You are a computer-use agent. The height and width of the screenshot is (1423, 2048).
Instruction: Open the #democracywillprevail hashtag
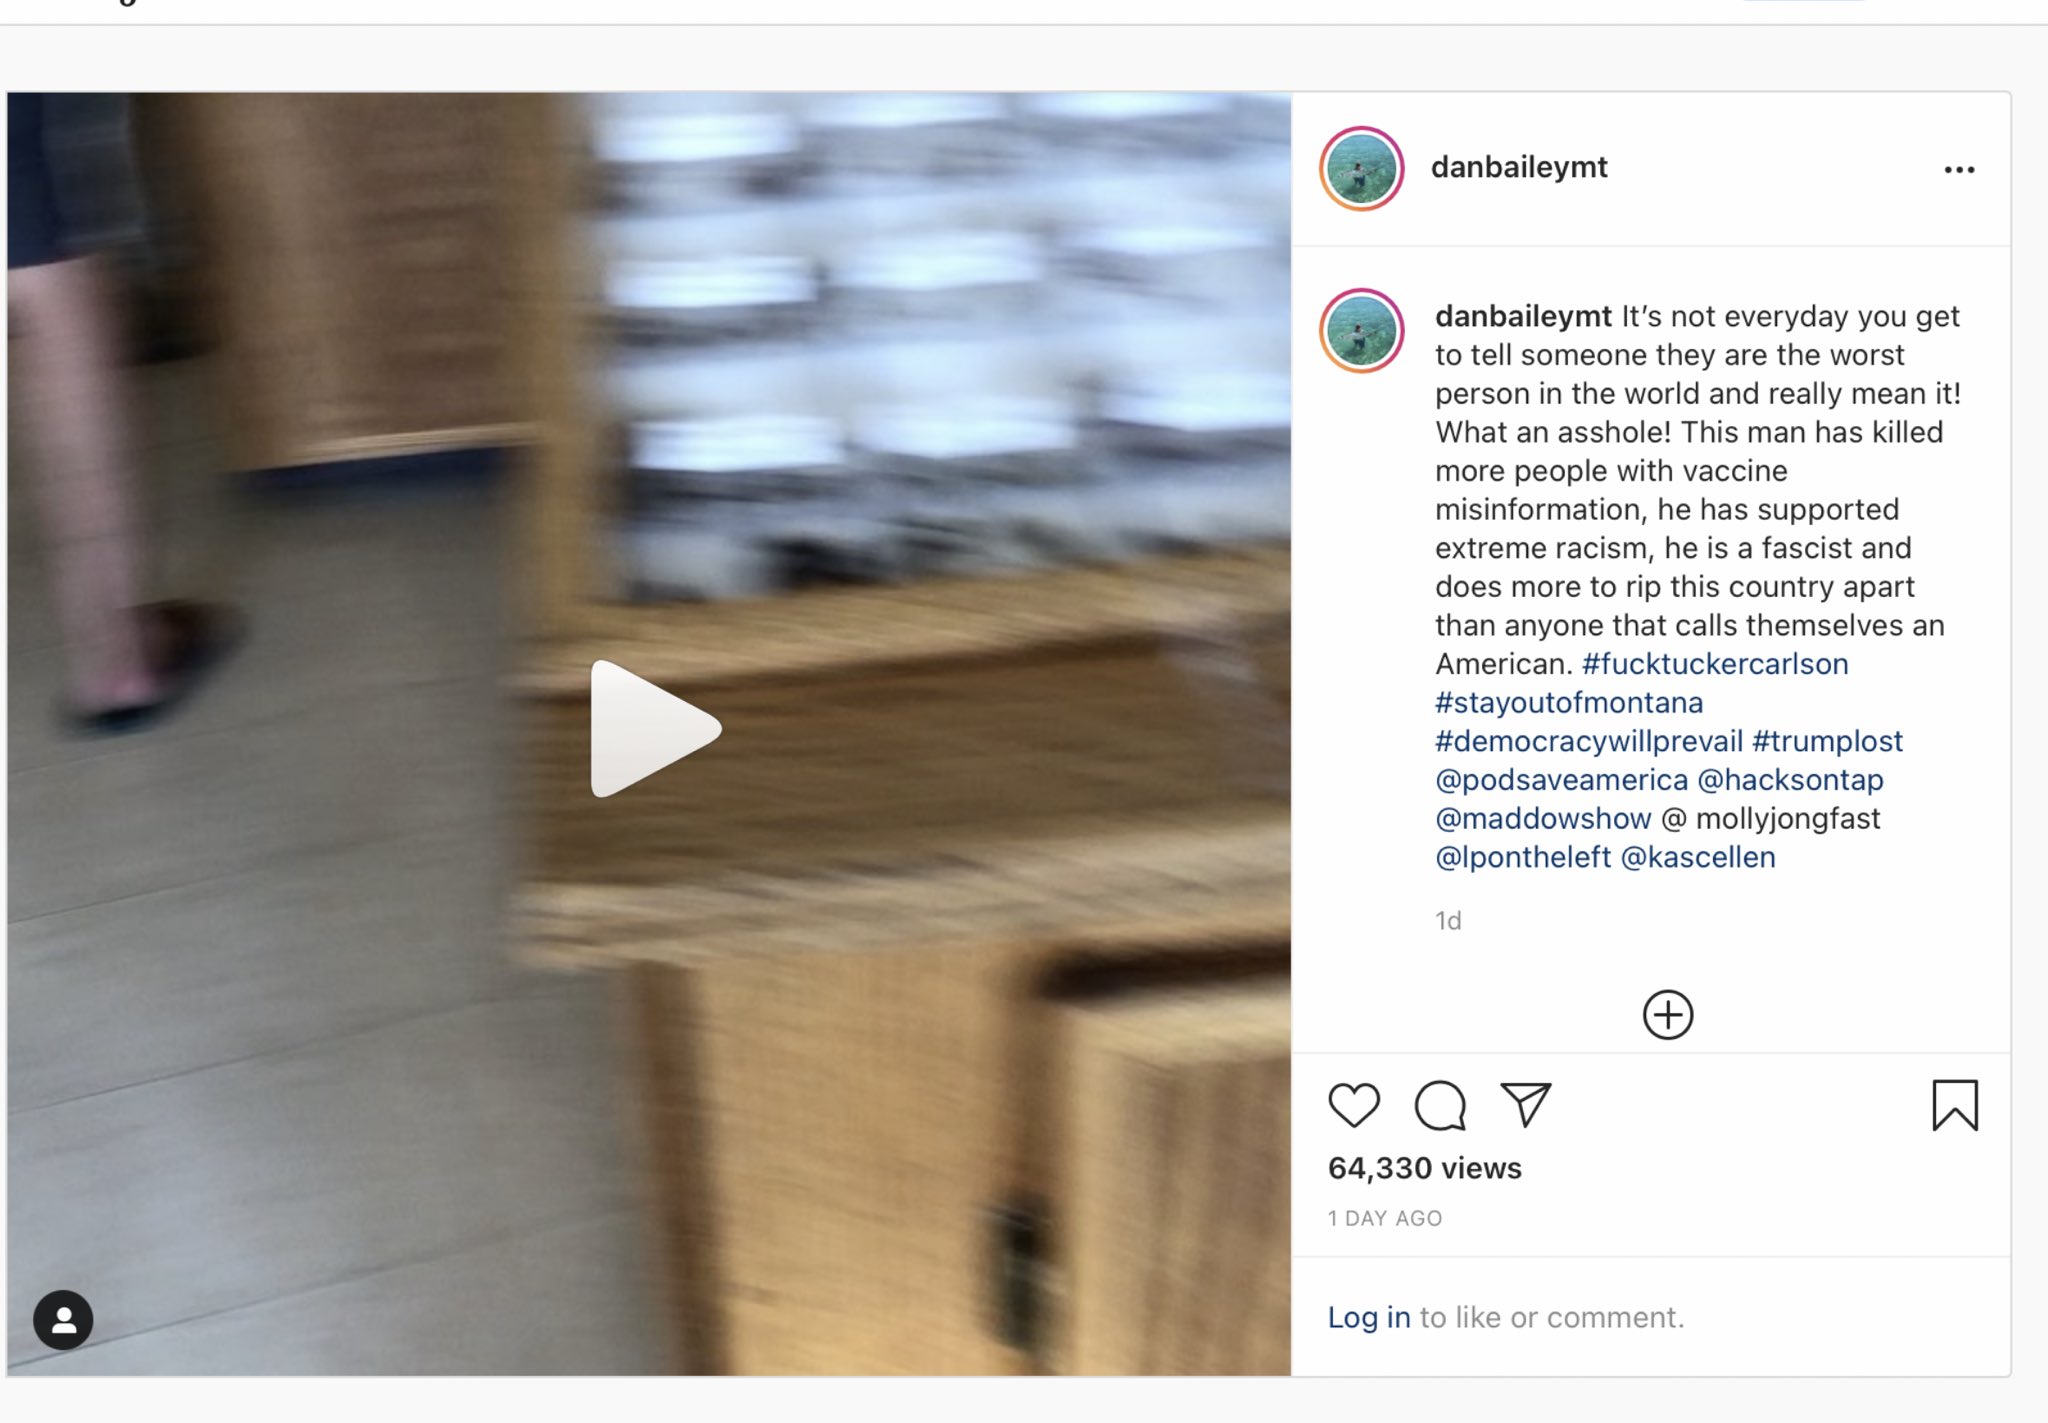click(1589, 741)
